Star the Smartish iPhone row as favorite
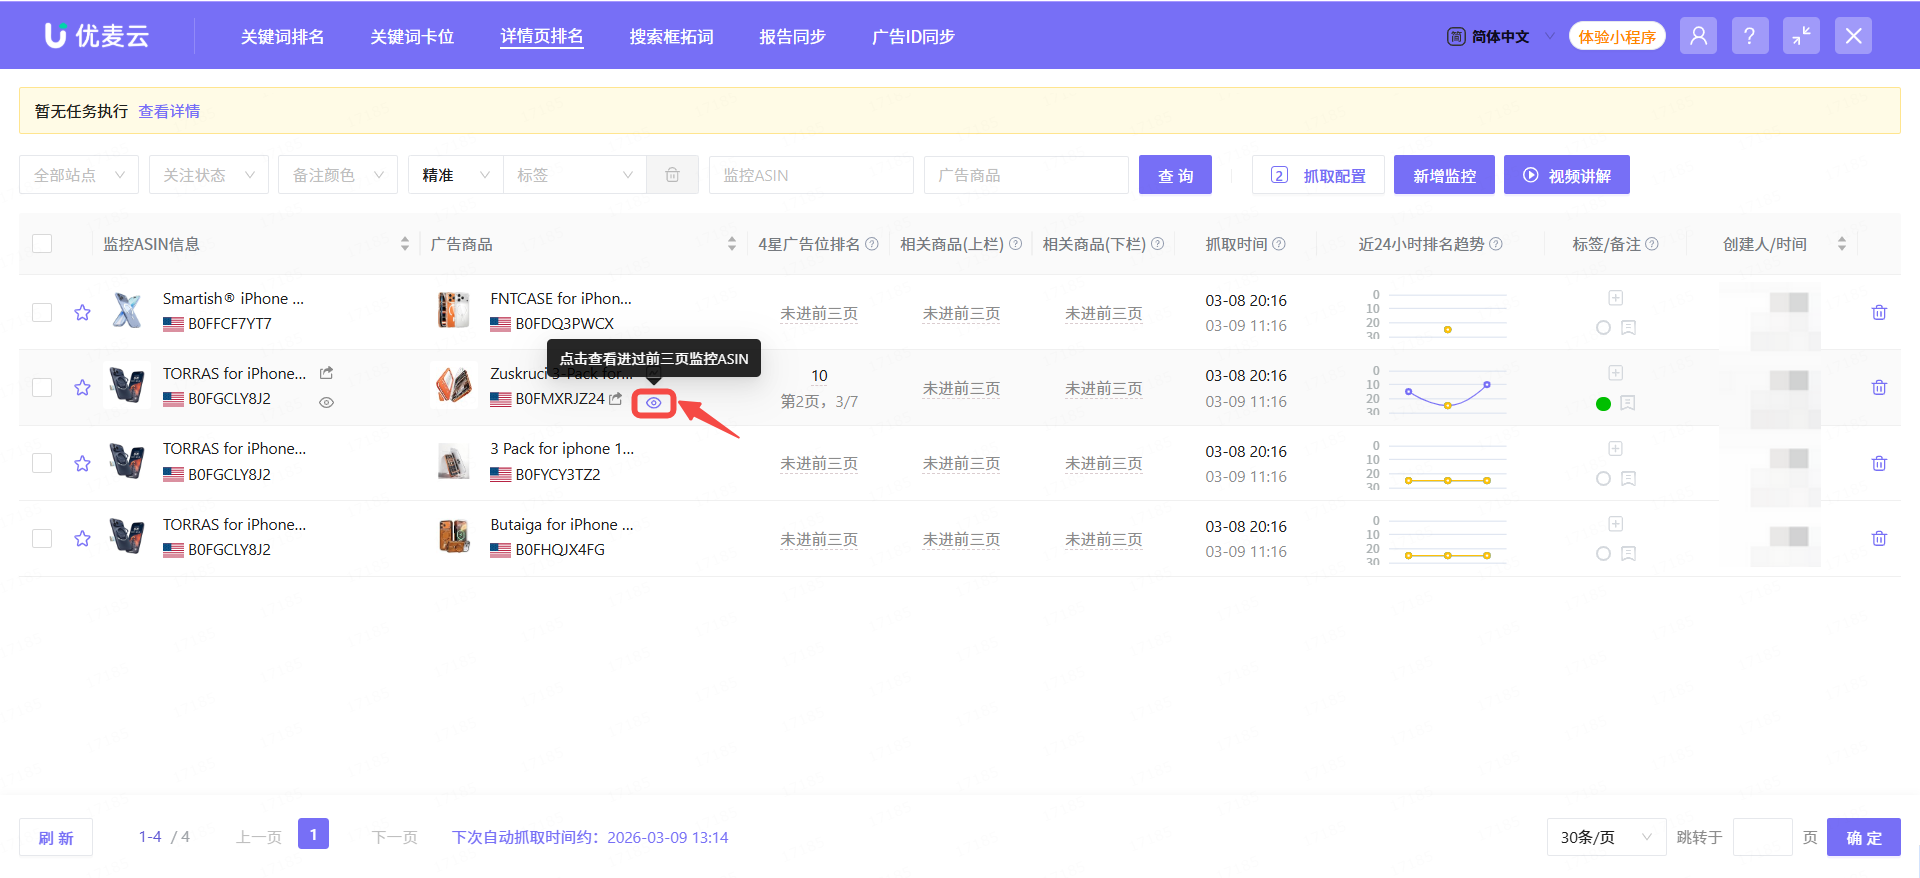The width and height of the screenshot is (1920, 878). click(x=82, y=313)
